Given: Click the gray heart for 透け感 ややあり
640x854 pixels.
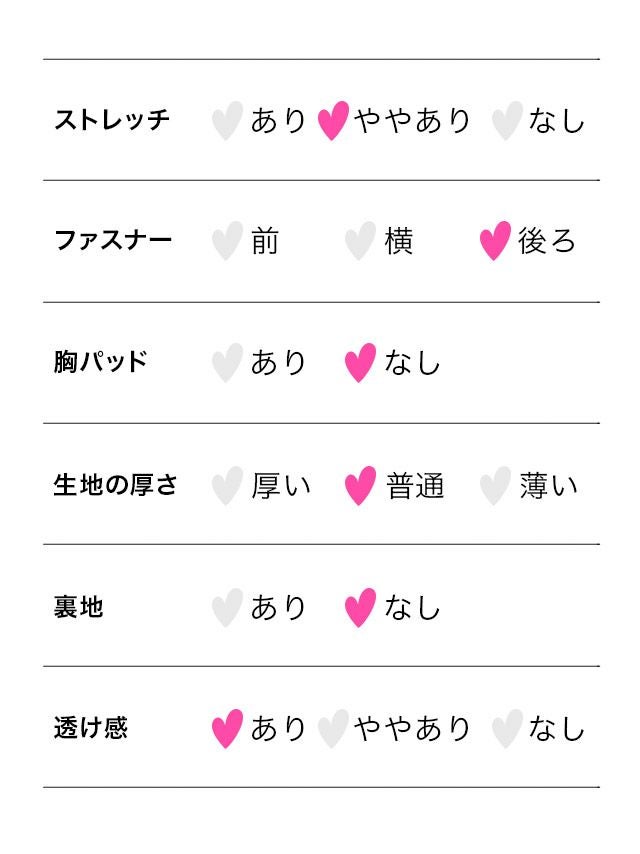Looking at the screenshot, I should tap(333, 729).
